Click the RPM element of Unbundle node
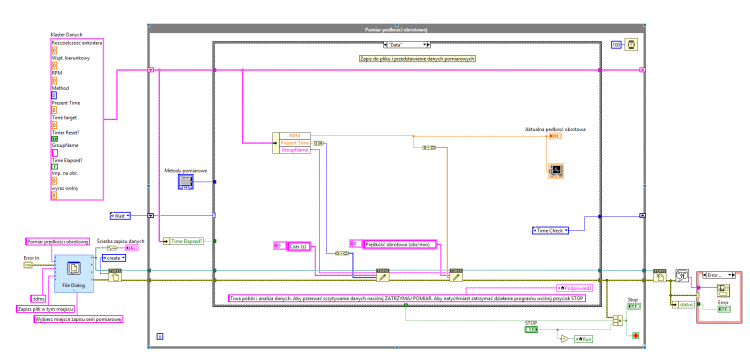The width and height of the screenshot is (750, 363). click(x=295, y=136)
